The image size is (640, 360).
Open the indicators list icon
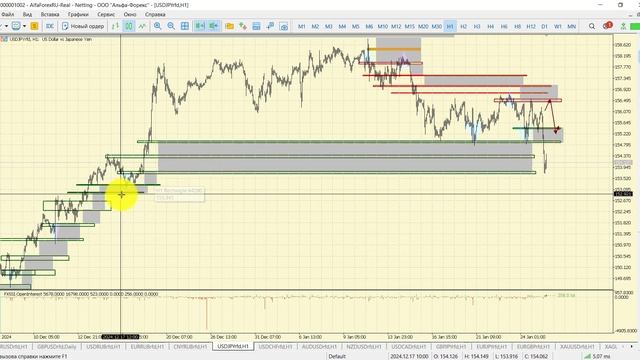click(x=243, y=26)
